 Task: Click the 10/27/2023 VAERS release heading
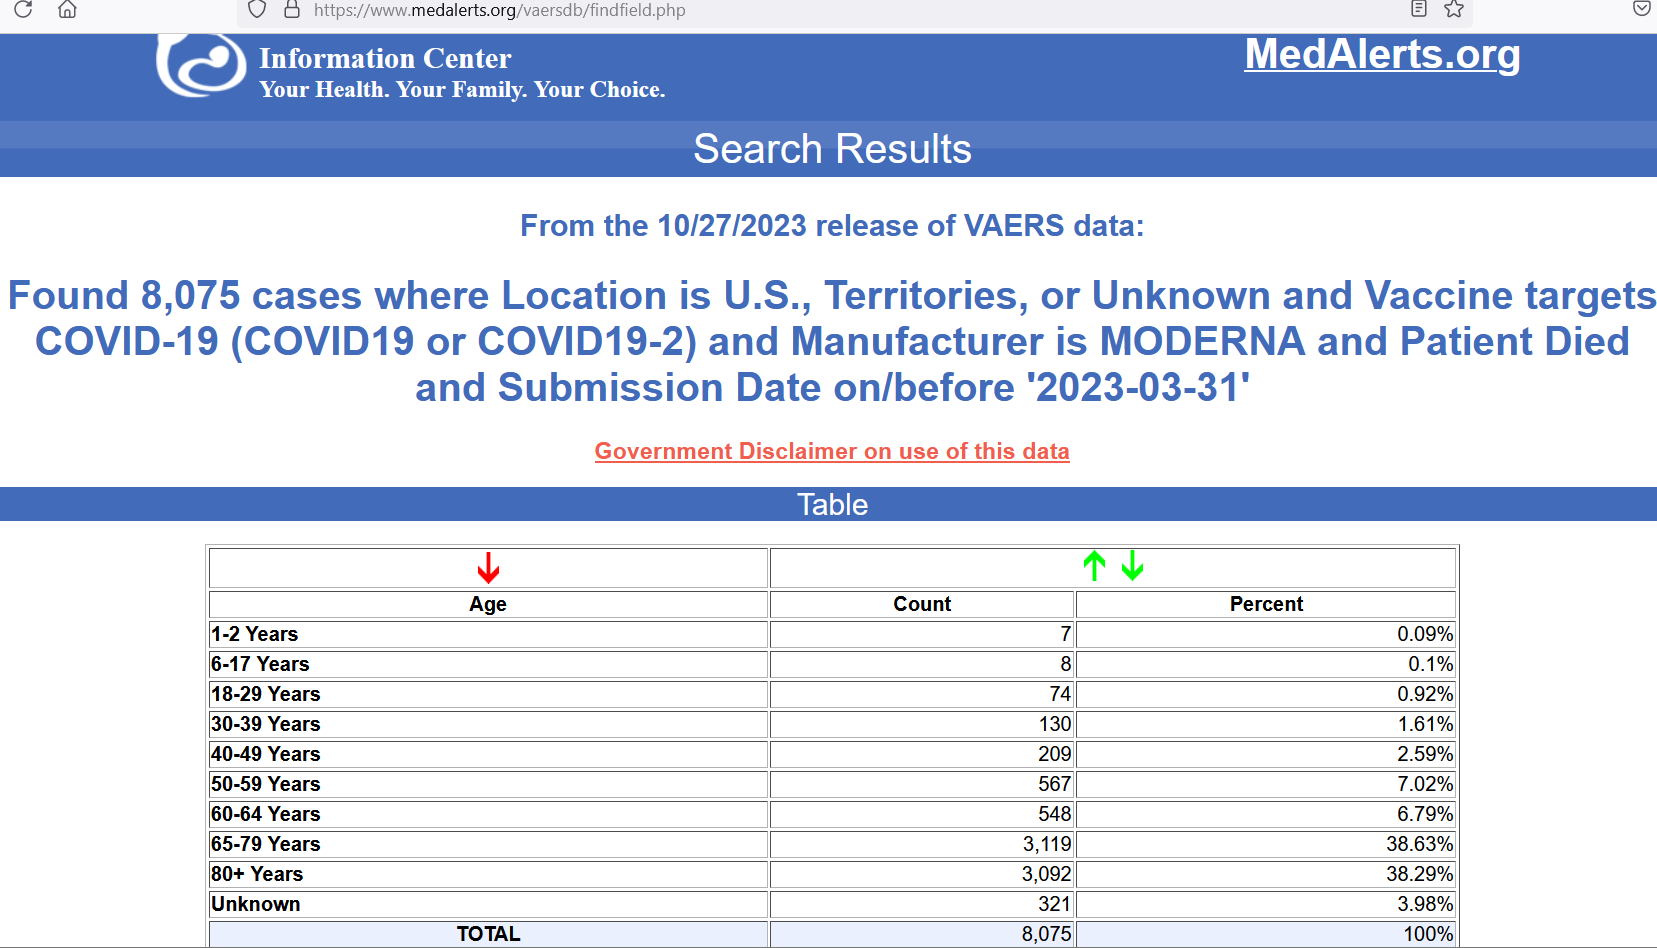(832, 226)
